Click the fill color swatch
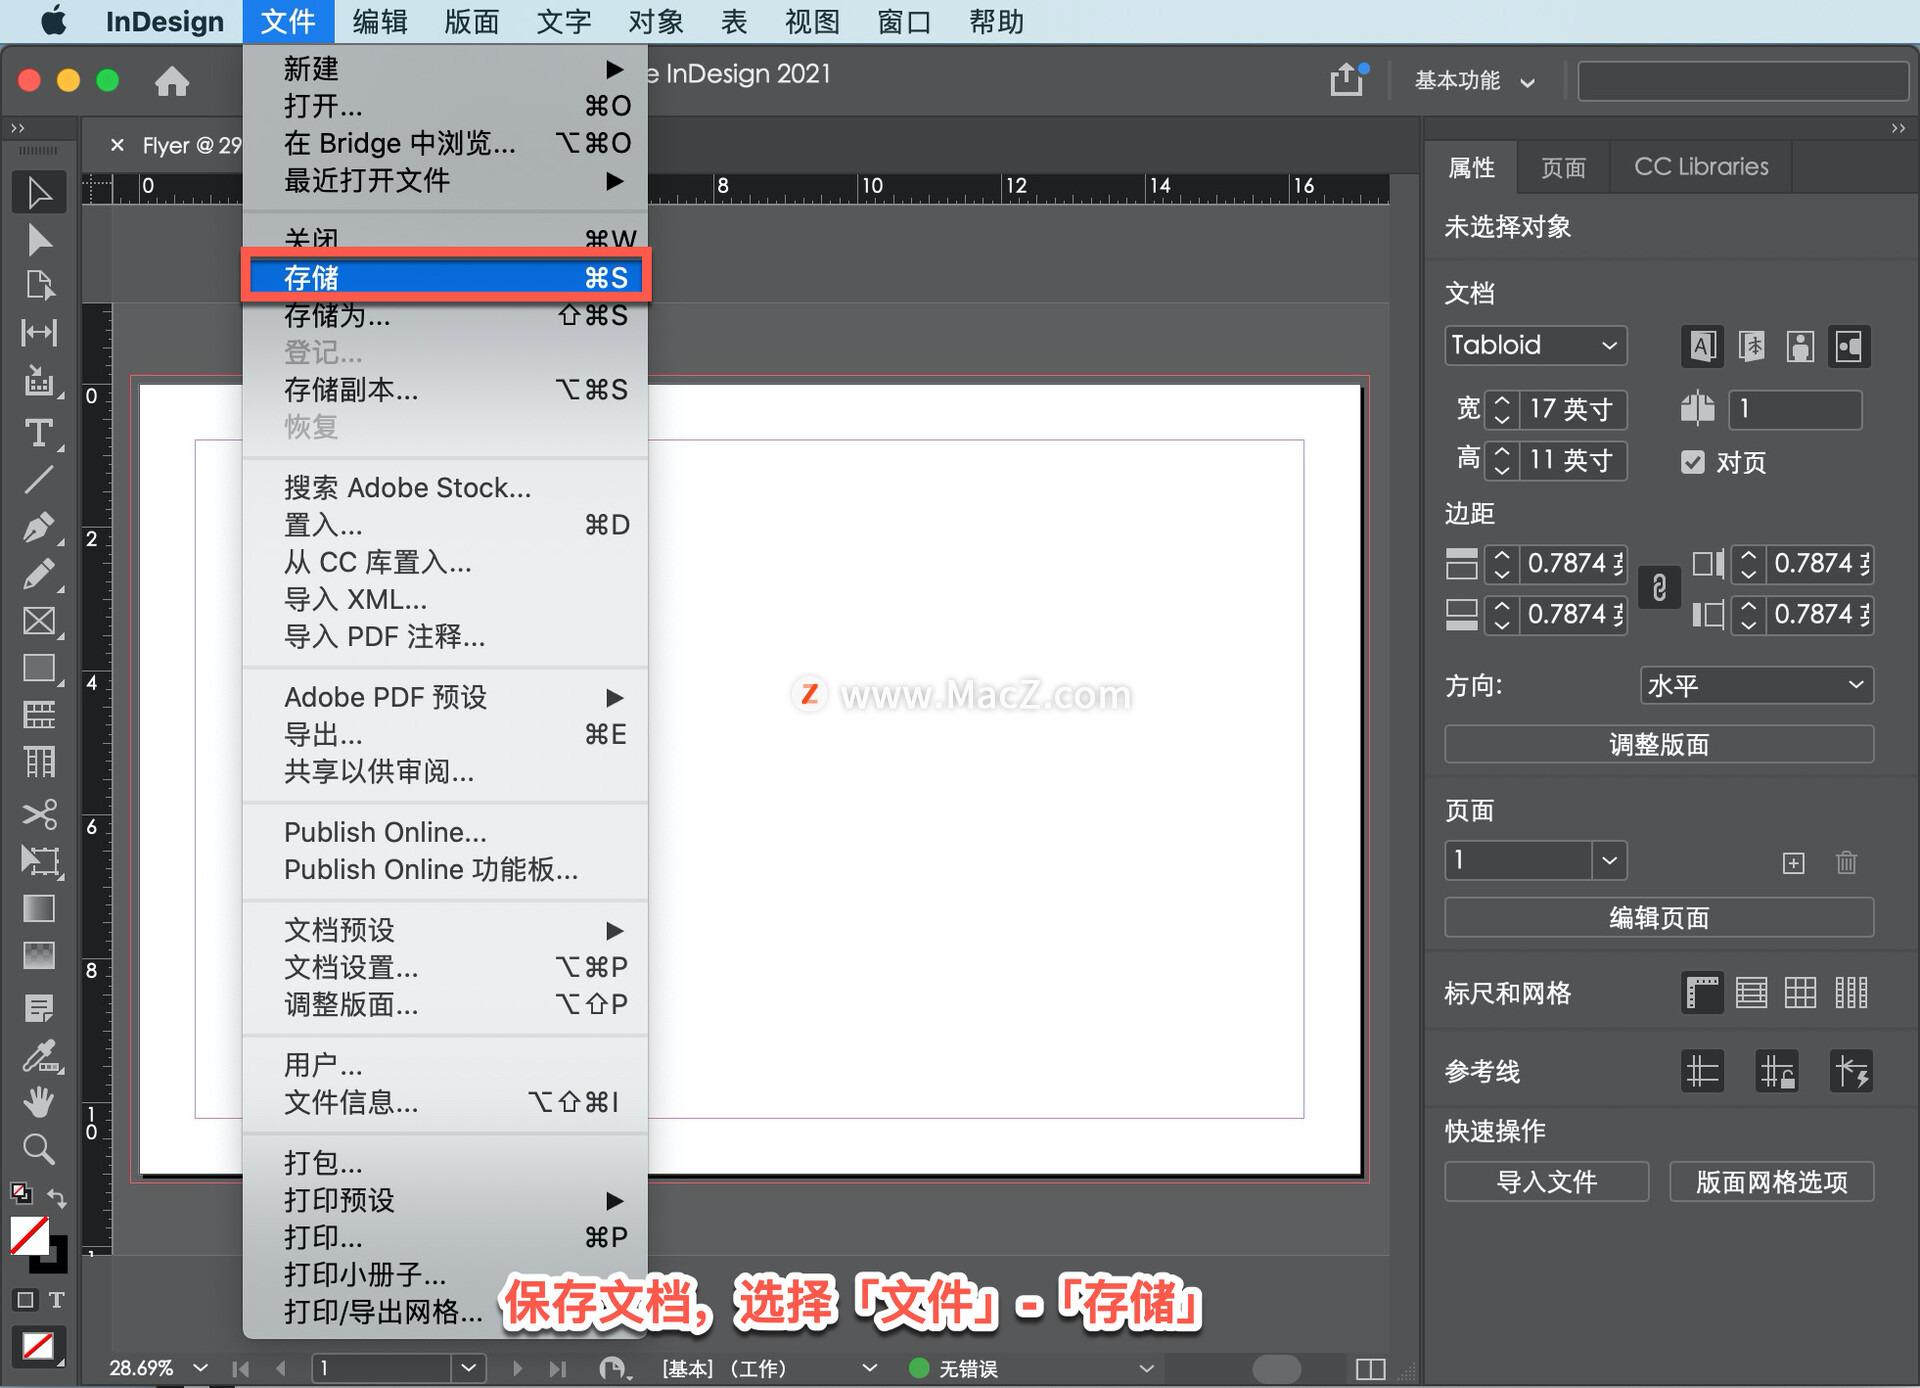The image size is (1920, 1388). pyautogui.click(x=29, y=1236)
